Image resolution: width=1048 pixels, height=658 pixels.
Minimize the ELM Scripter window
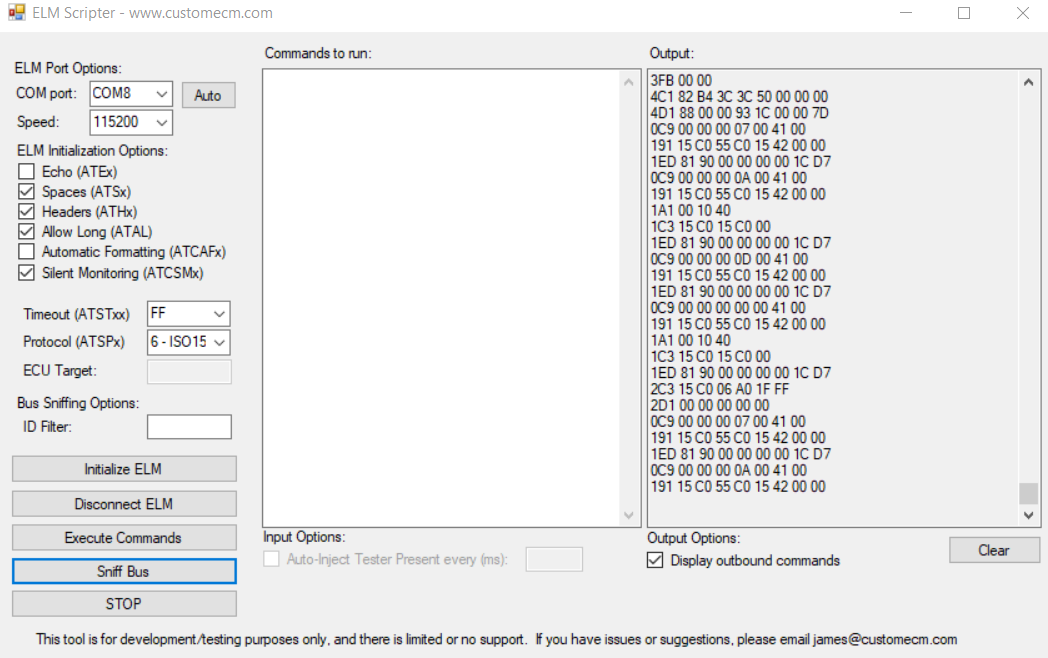pos(906,13)
